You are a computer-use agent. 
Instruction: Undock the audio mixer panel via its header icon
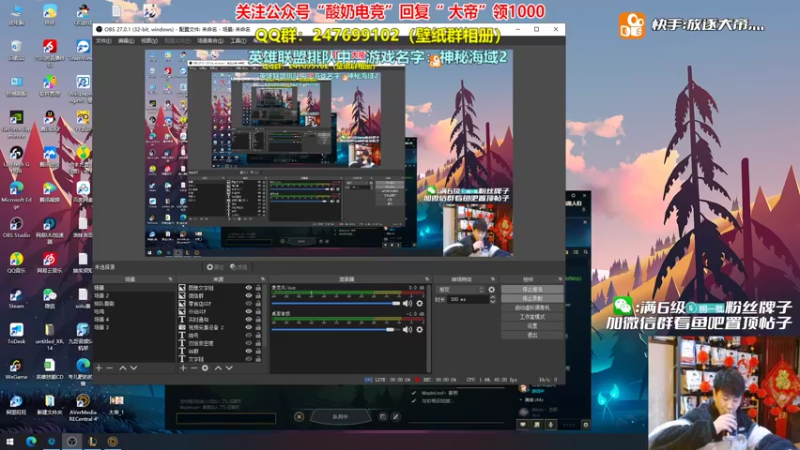(427, 279)
